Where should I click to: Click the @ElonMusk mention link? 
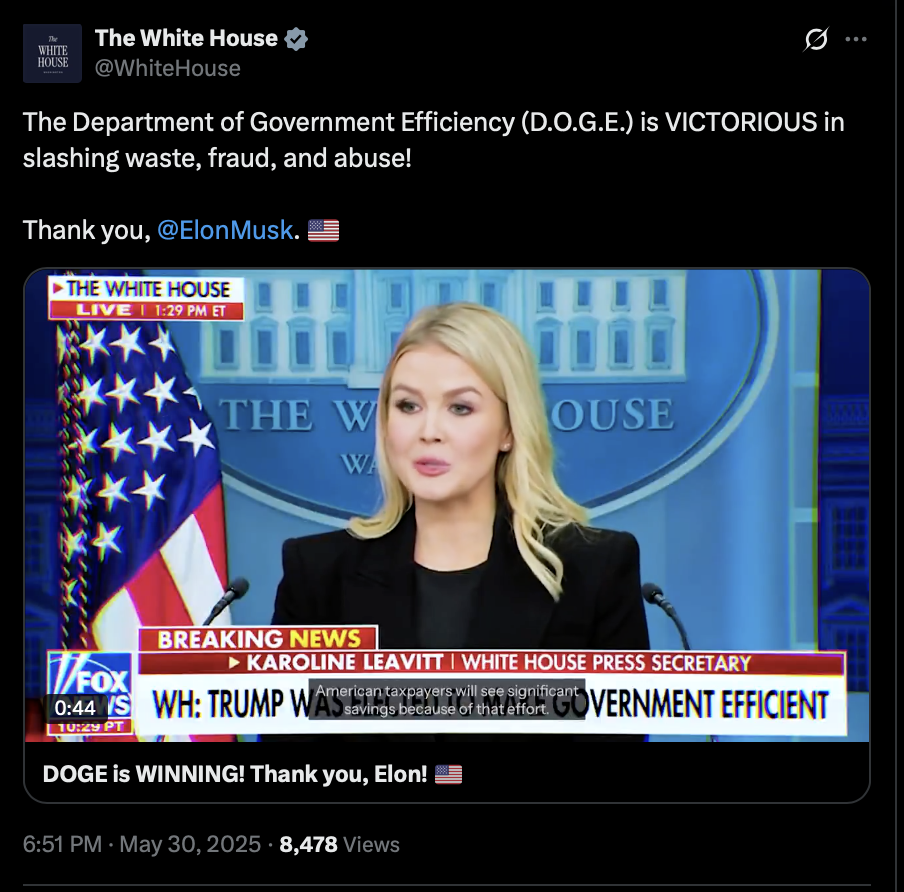pos(225,230)
